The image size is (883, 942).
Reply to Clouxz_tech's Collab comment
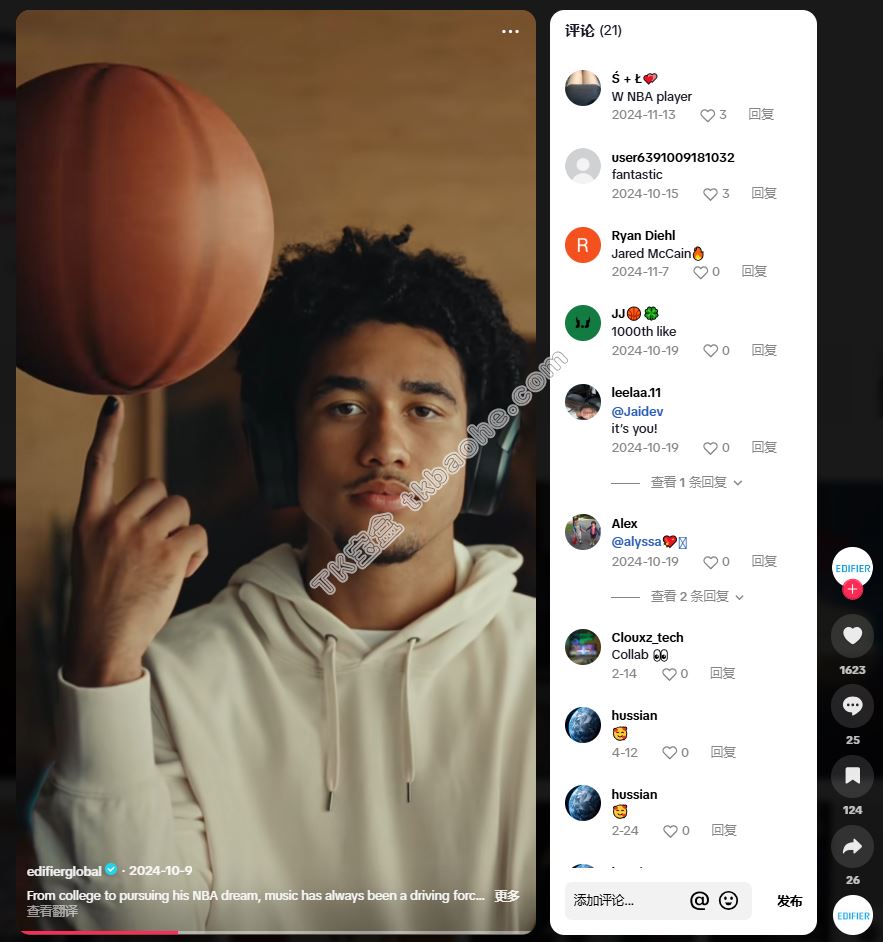coord(723,673)
